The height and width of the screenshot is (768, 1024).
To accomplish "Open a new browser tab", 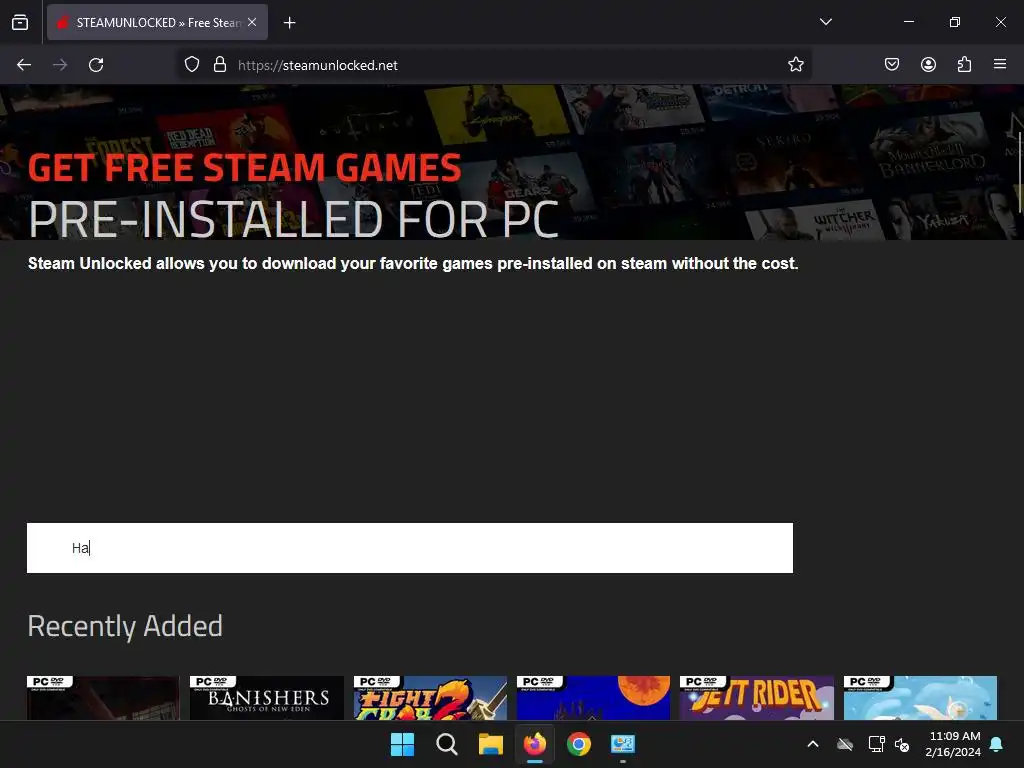I will pos(289,23).
